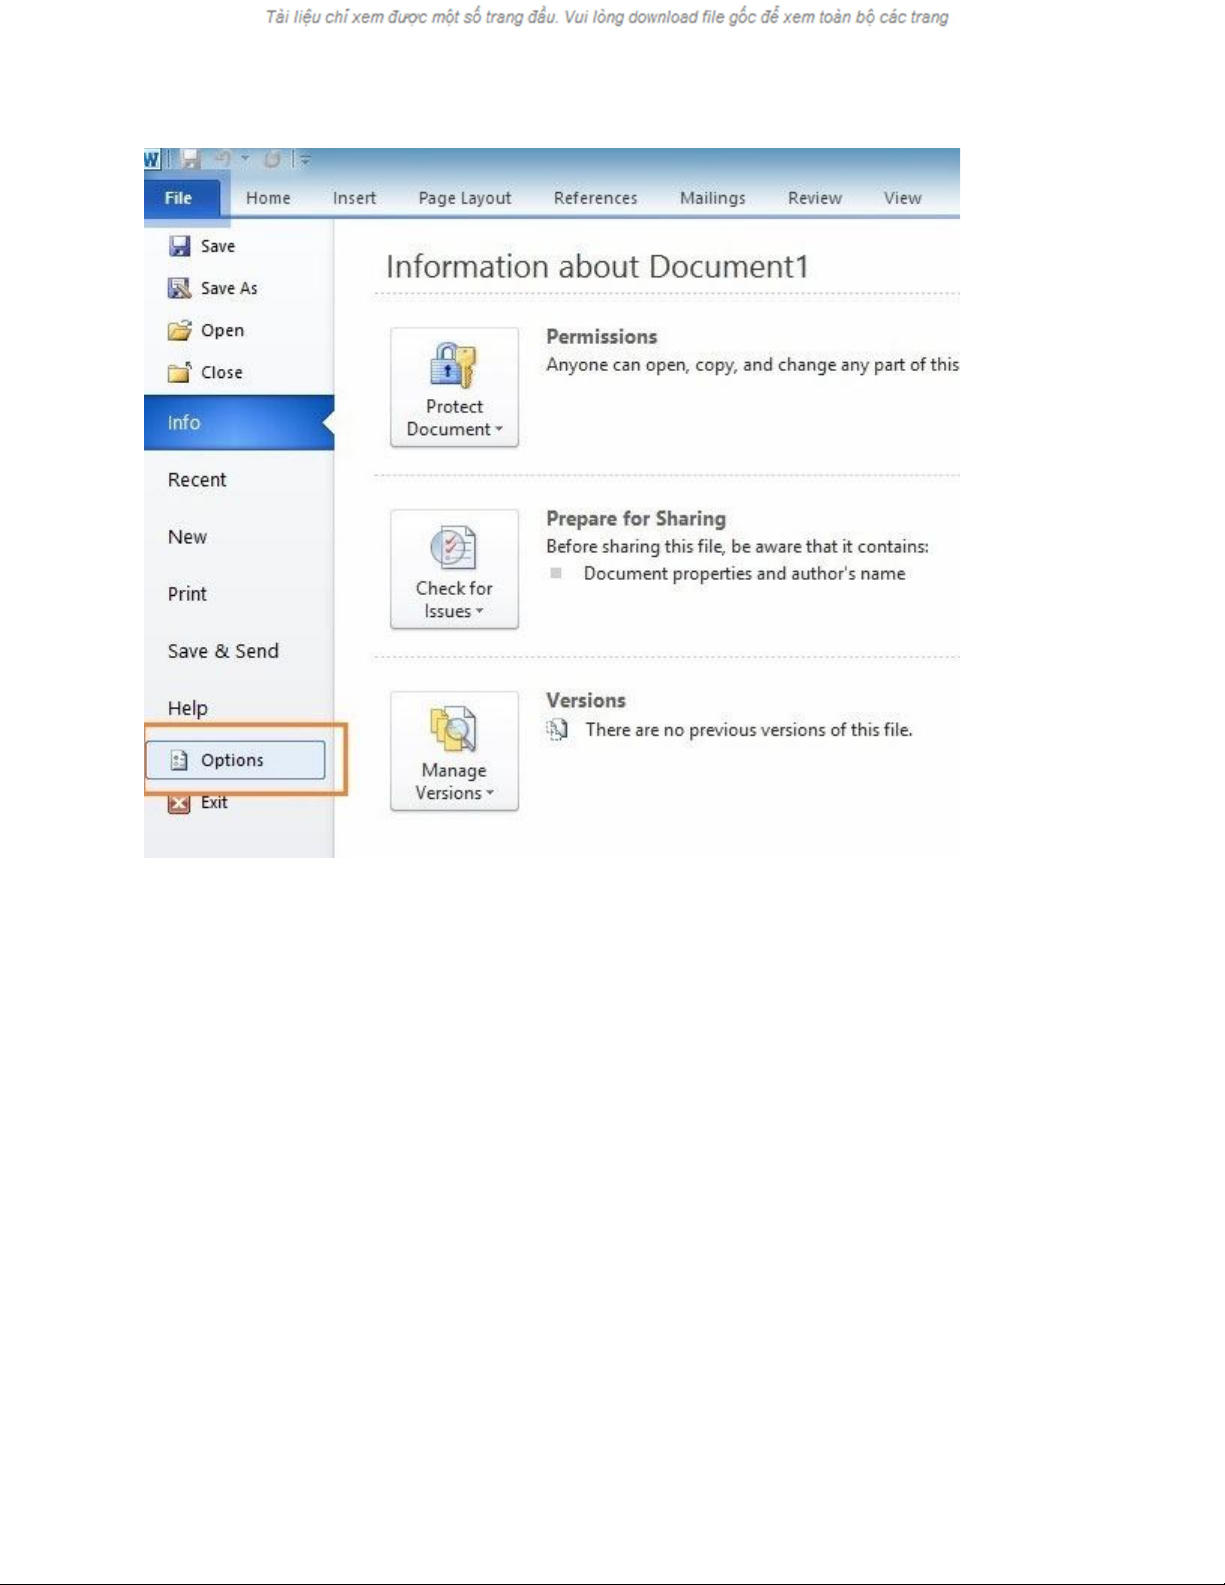
Task: Click the Save As icon in the menu
Action: coord(179,288)
